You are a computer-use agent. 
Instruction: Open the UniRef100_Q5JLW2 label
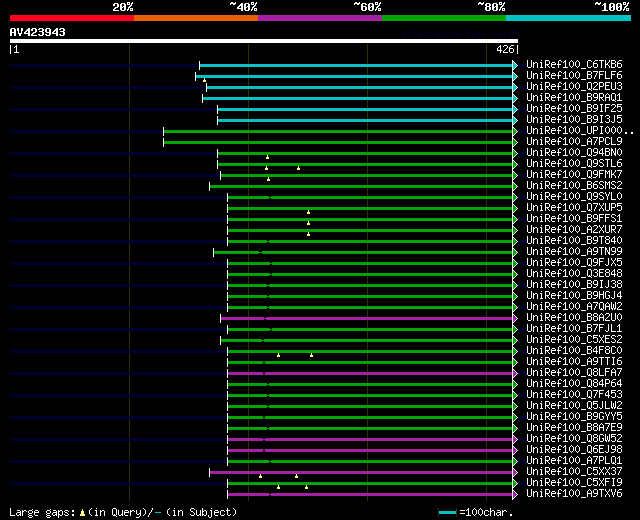(x=574, y=406)
